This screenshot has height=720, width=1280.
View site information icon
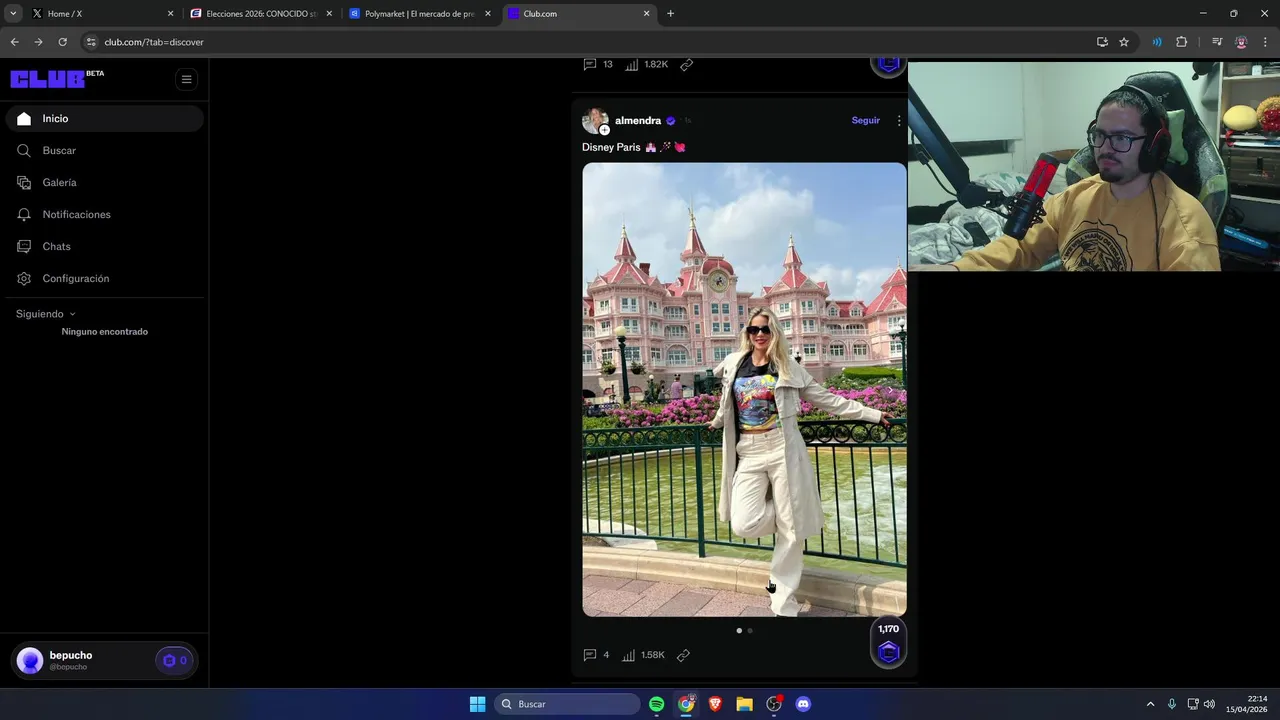point(91,42)
